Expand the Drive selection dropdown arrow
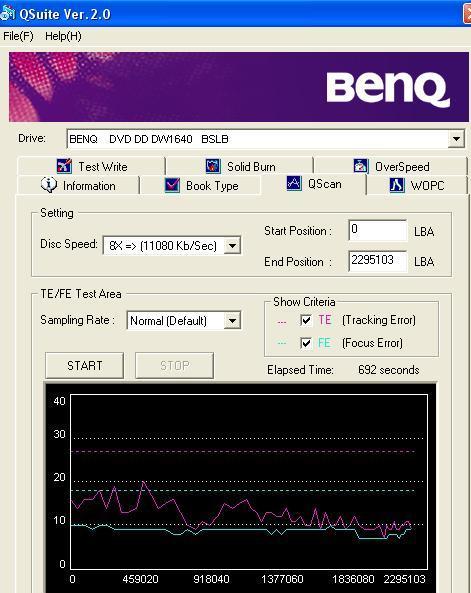 tap(456, 139)
